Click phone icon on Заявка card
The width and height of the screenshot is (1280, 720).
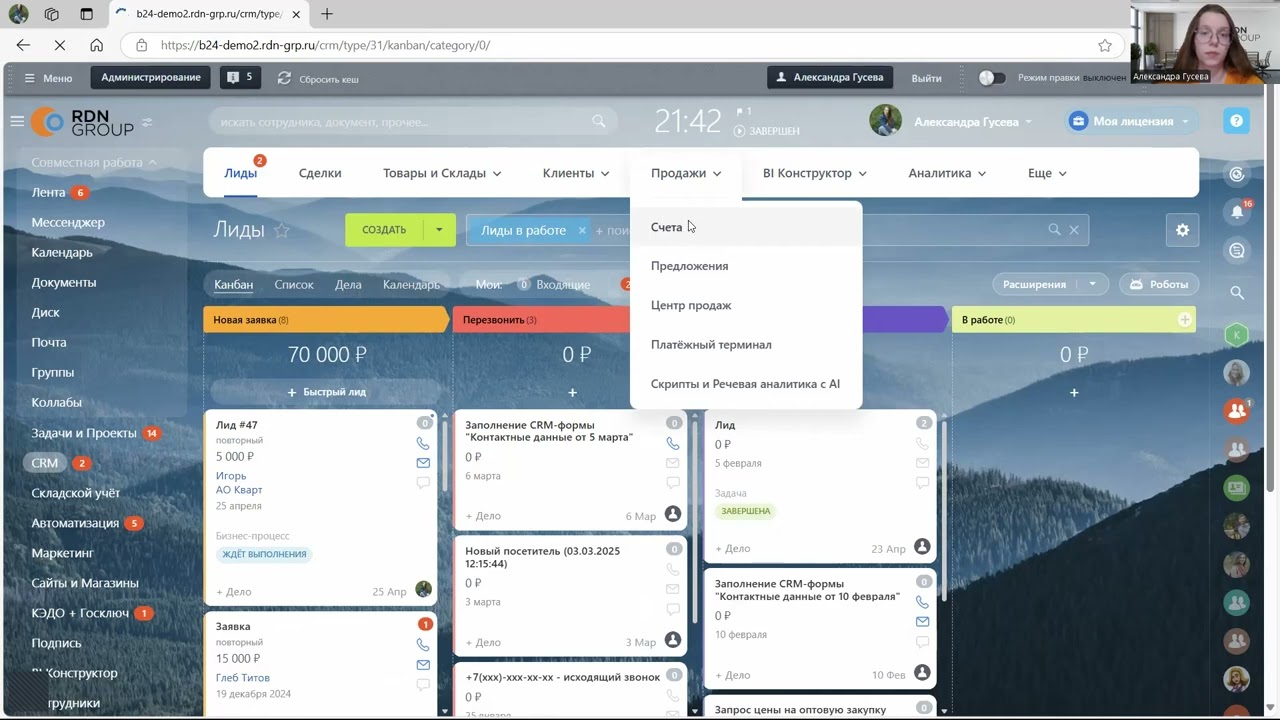coord(423,645)
